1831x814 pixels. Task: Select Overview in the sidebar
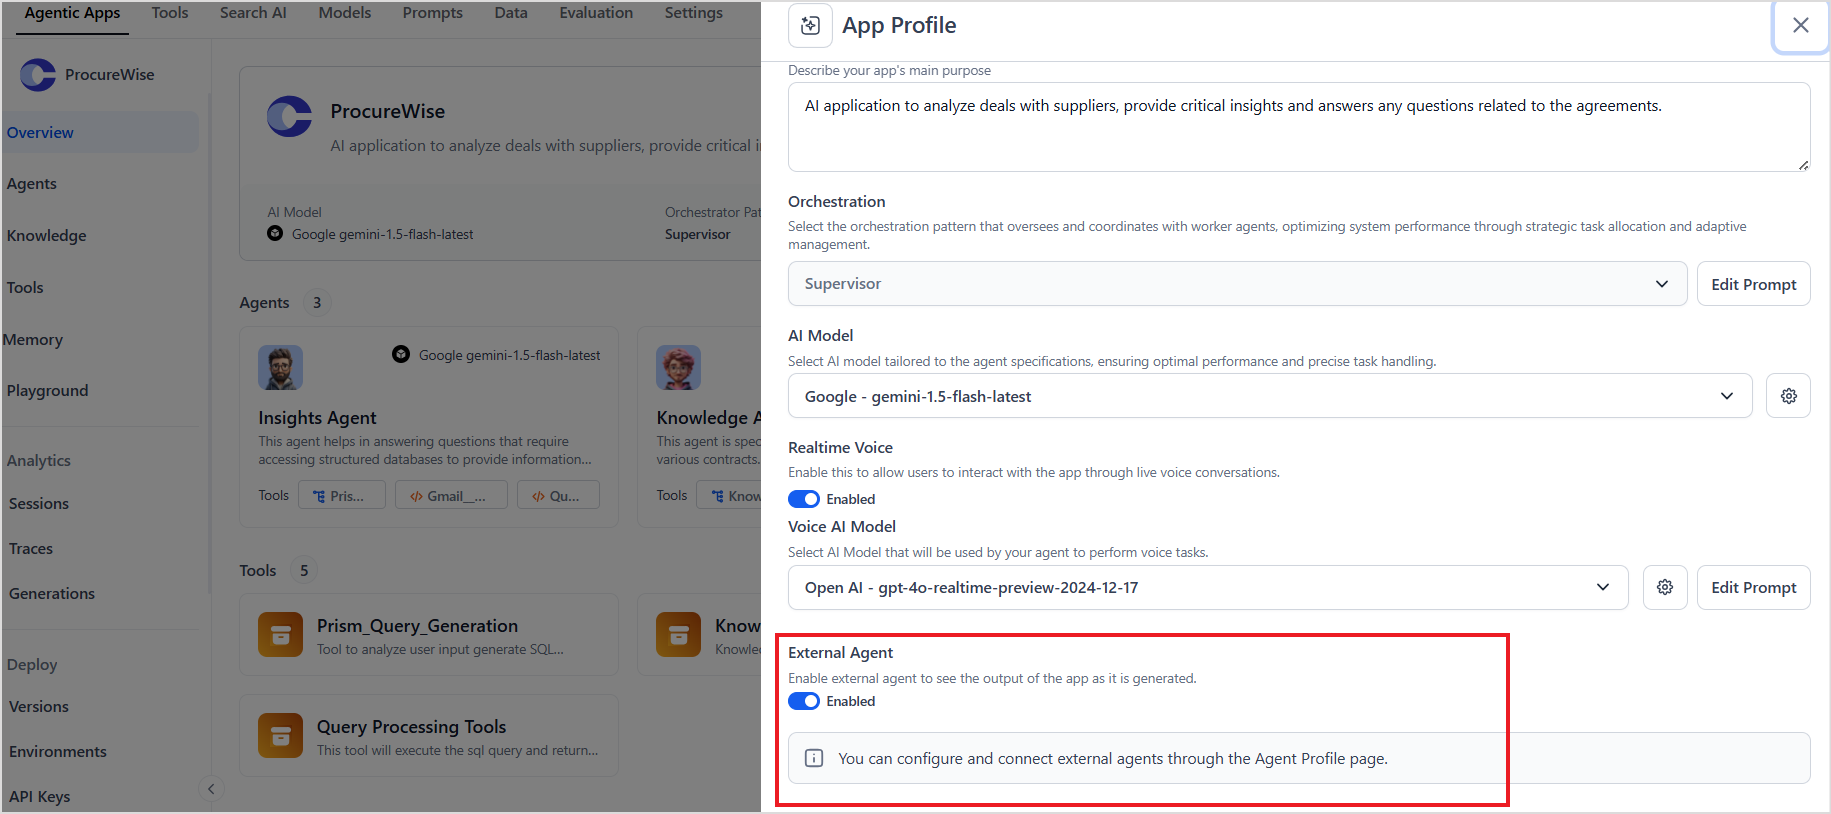pos(100,132)
